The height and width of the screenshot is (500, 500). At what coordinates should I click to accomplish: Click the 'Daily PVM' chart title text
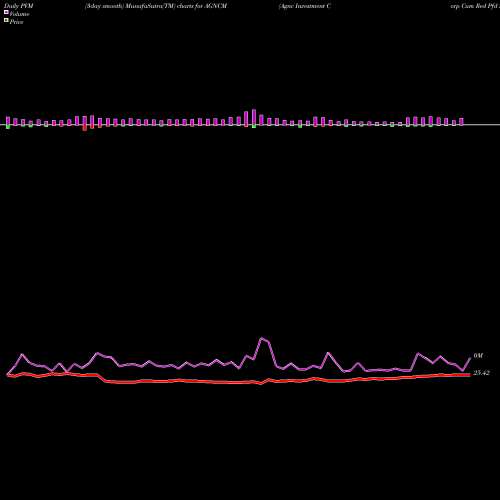19,6
